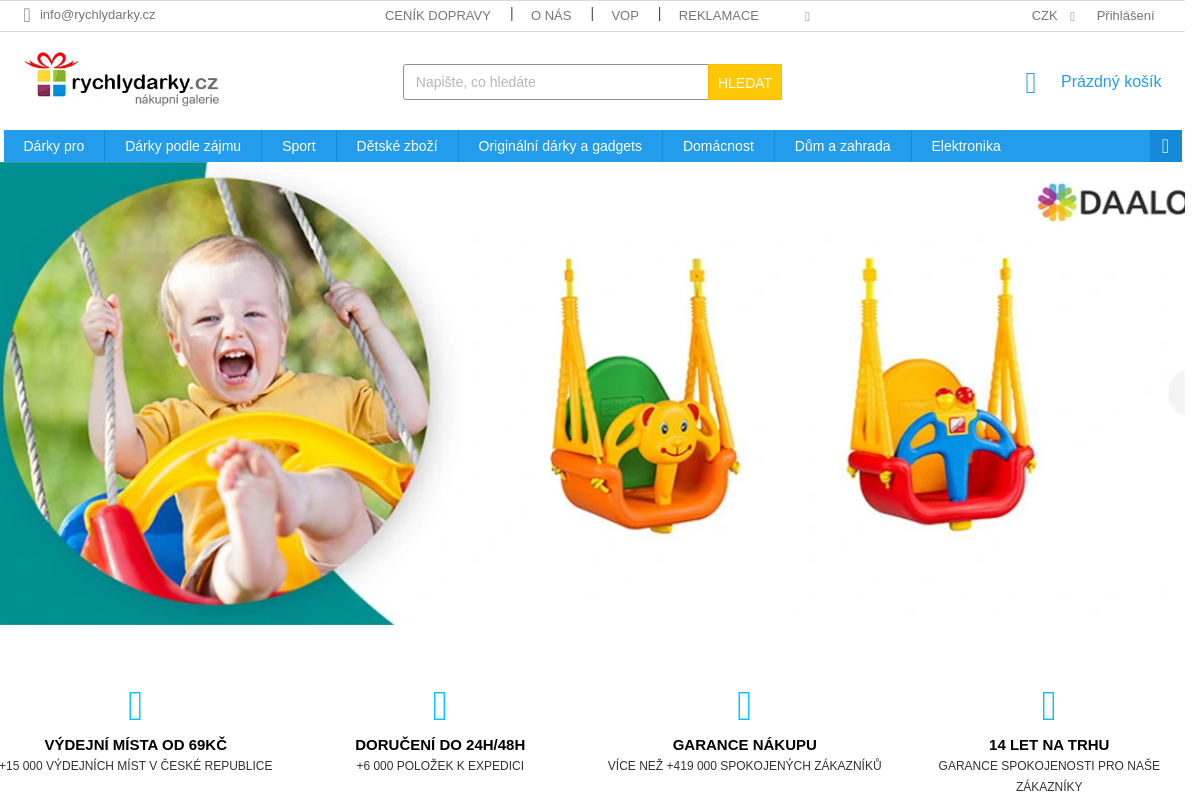Click icon above Doručení do 24h/48h

tap(440, 706)
